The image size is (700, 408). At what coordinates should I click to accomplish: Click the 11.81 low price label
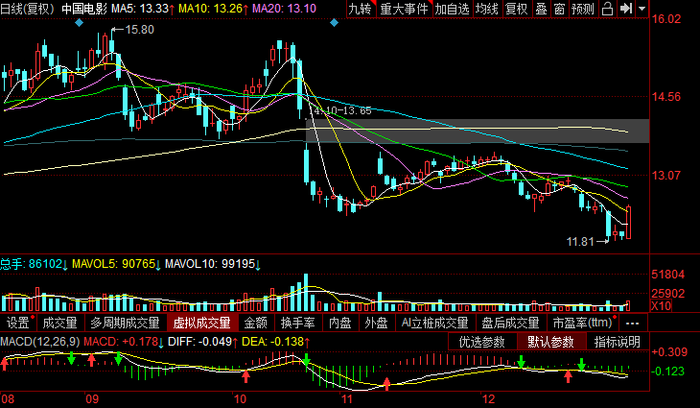pyautogui.click(x=580, y=242)
